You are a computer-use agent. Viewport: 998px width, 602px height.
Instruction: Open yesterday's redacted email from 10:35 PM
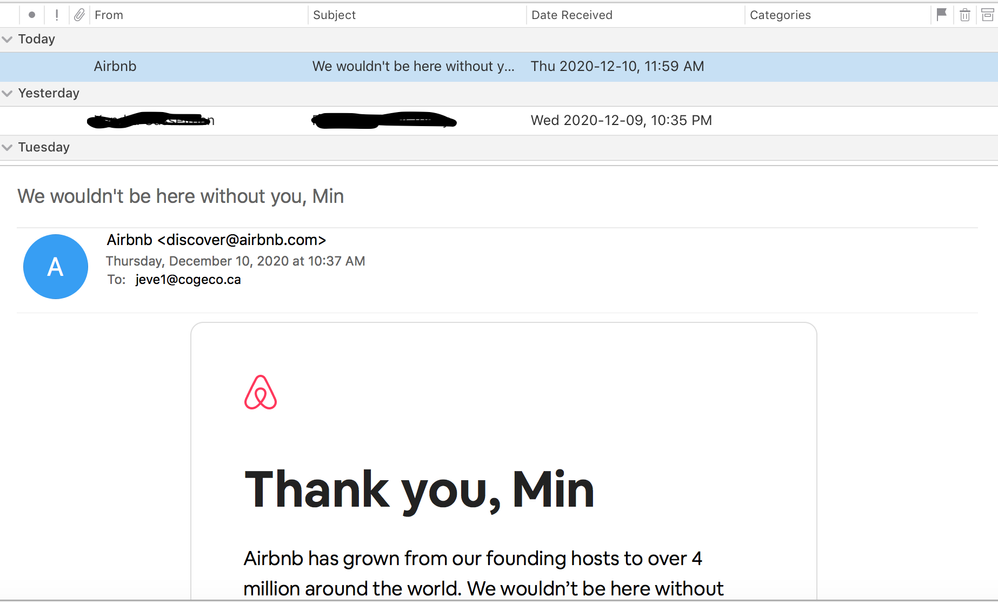[400, 120]
